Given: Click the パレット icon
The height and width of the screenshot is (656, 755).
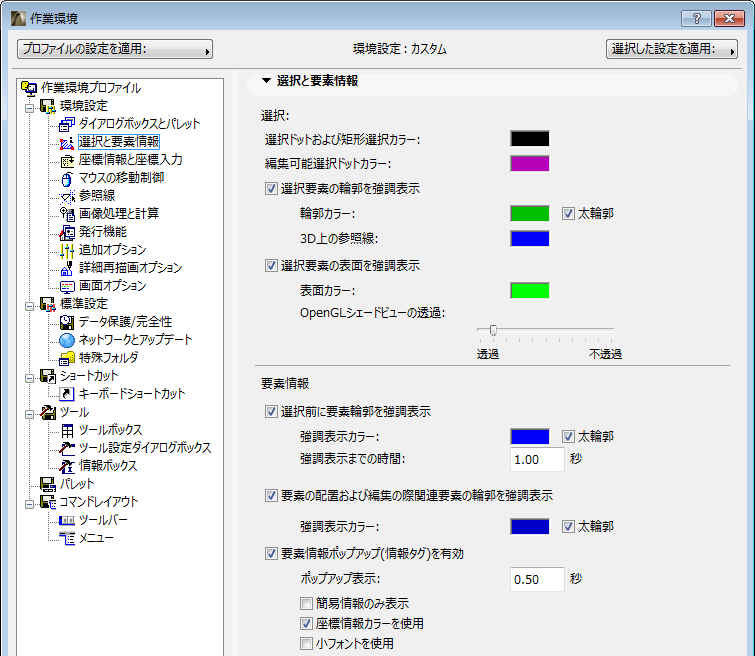Looking at the screenshot, I should point(47,484).
